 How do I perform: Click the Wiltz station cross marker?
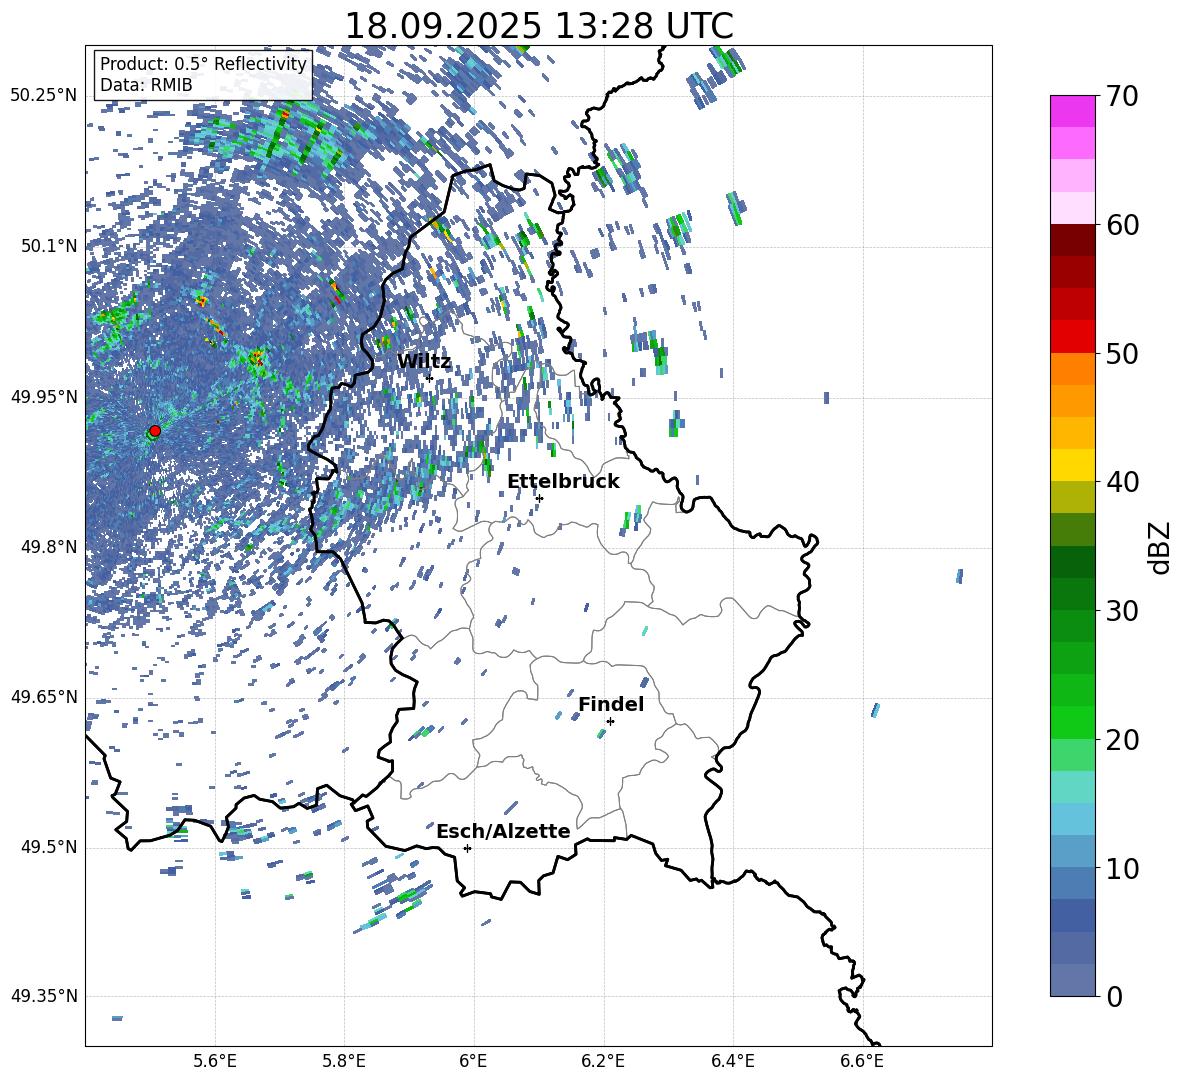pyautogui.click(x=429, y=378)
